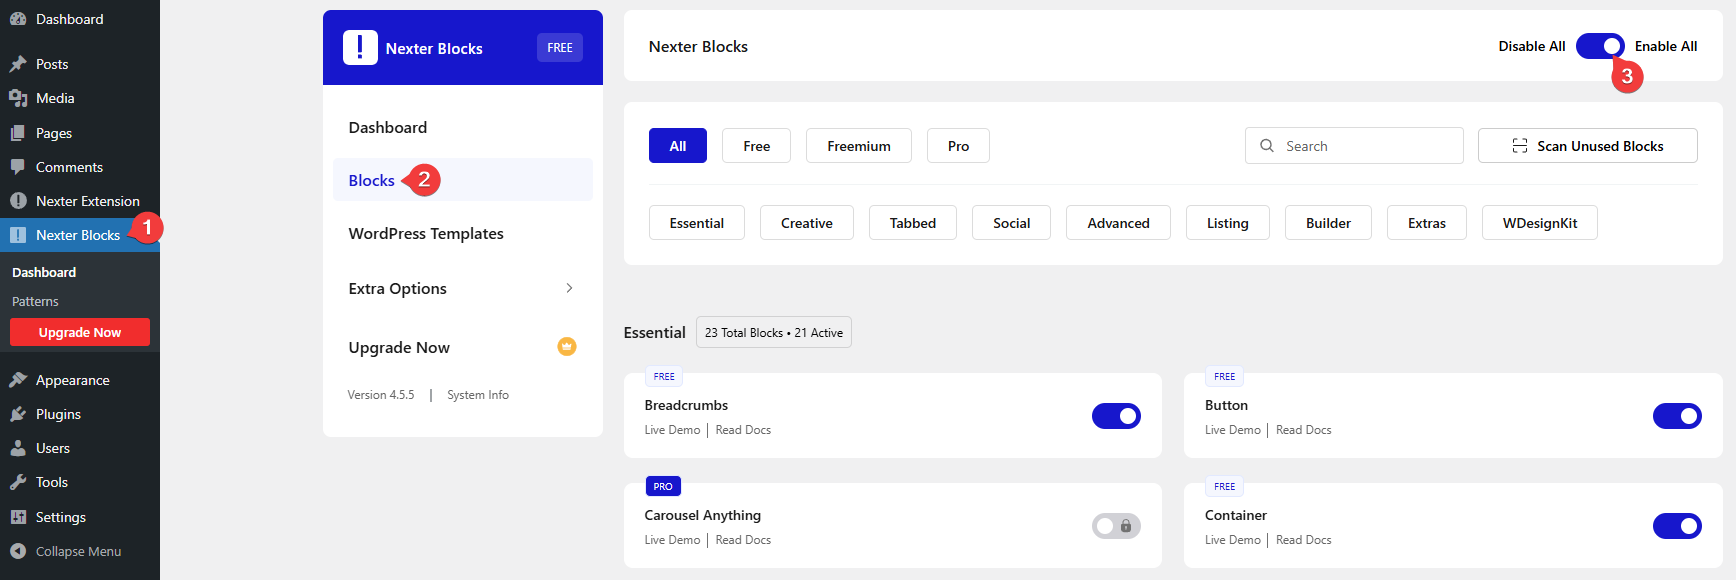
Task: Click the FREE badge in panel header
Action: coord(560,47)
